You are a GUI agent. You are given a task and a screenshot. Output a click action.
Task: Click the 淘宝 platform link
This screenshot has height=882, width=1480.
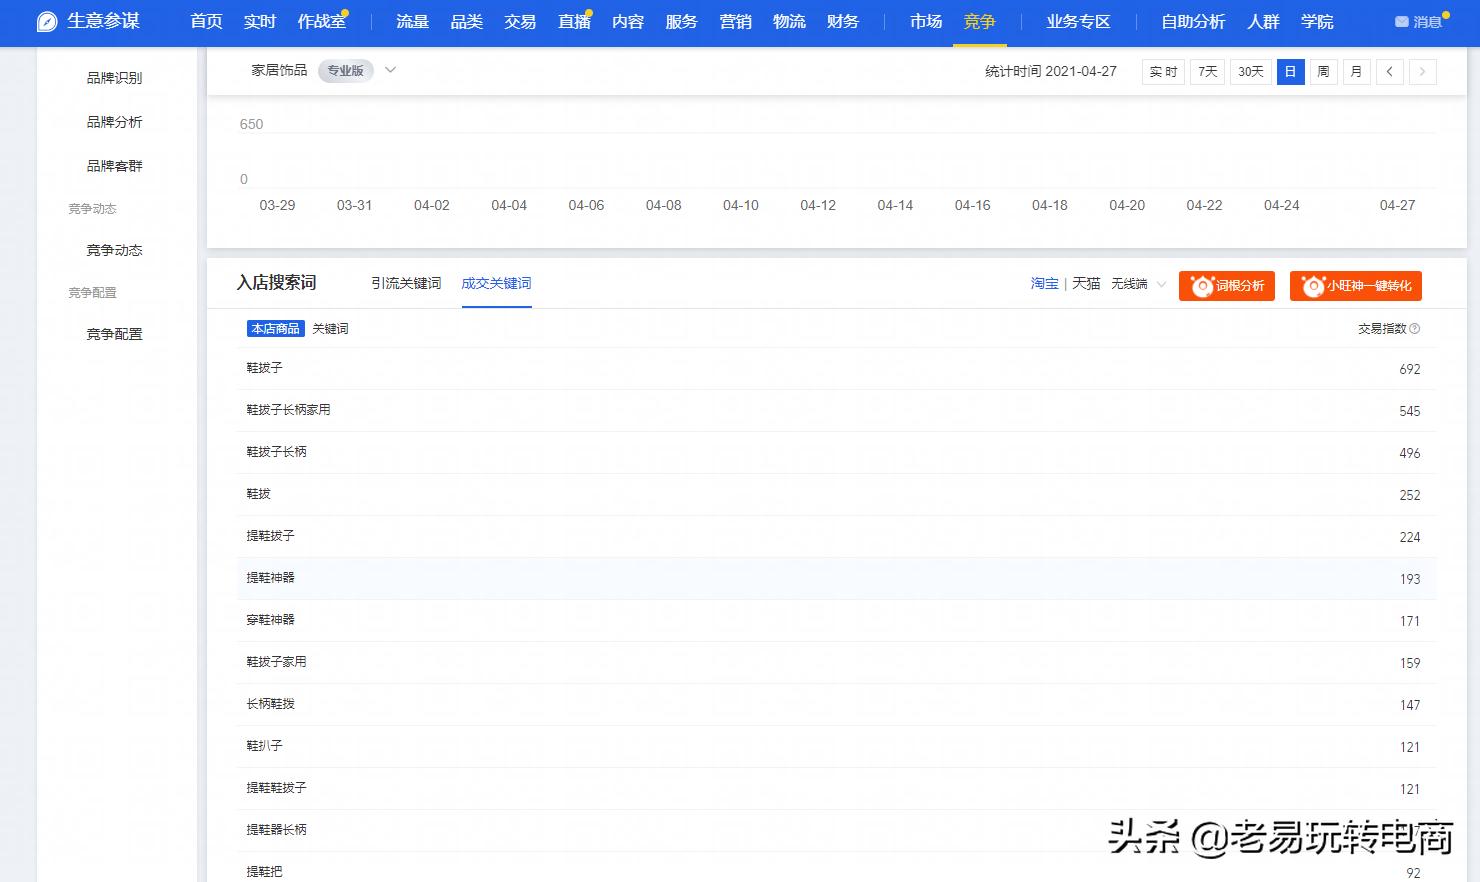coord(1044,283)
